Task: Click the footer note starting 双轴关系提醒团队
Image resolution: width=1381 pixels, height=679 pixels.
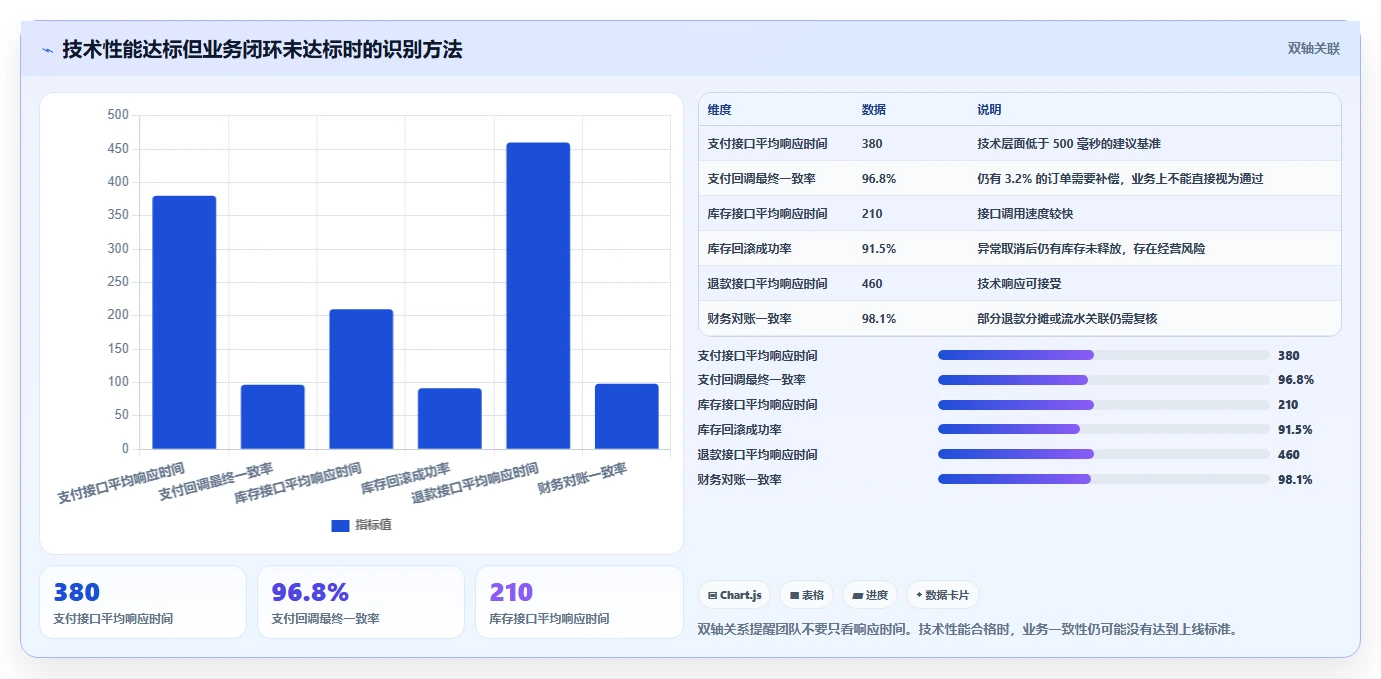Action: click(x=968, y=629)
